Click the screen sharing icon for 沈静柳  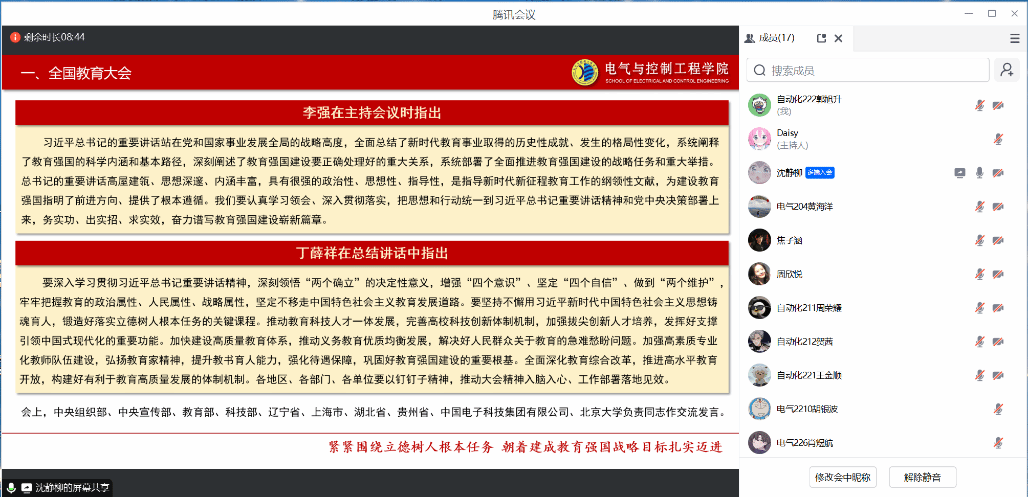[960, 172]
